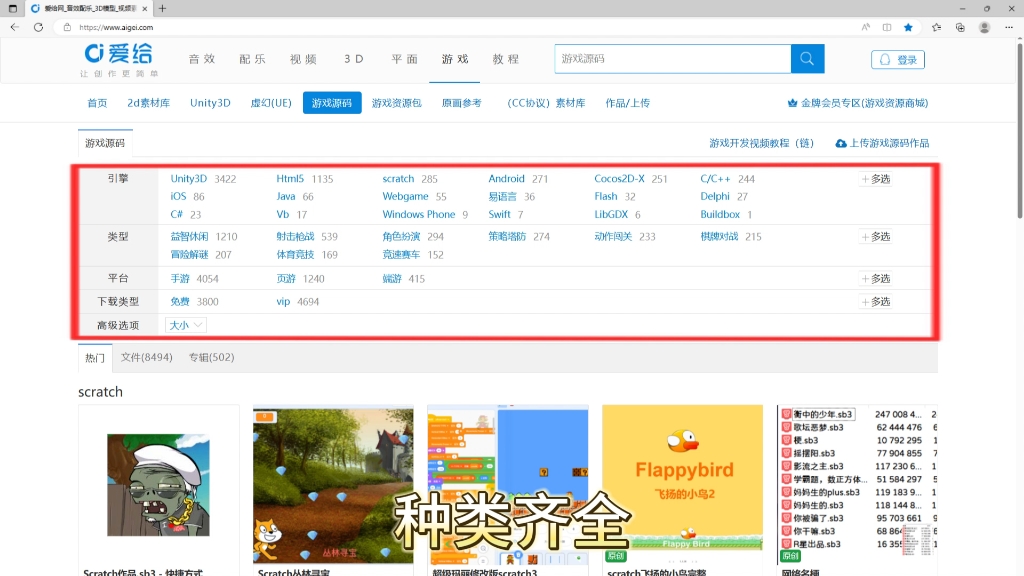Open the 原画参考 sub navigation link
Image resolution: width=1024 pixels, height=576 pixels.
point(462,103)
